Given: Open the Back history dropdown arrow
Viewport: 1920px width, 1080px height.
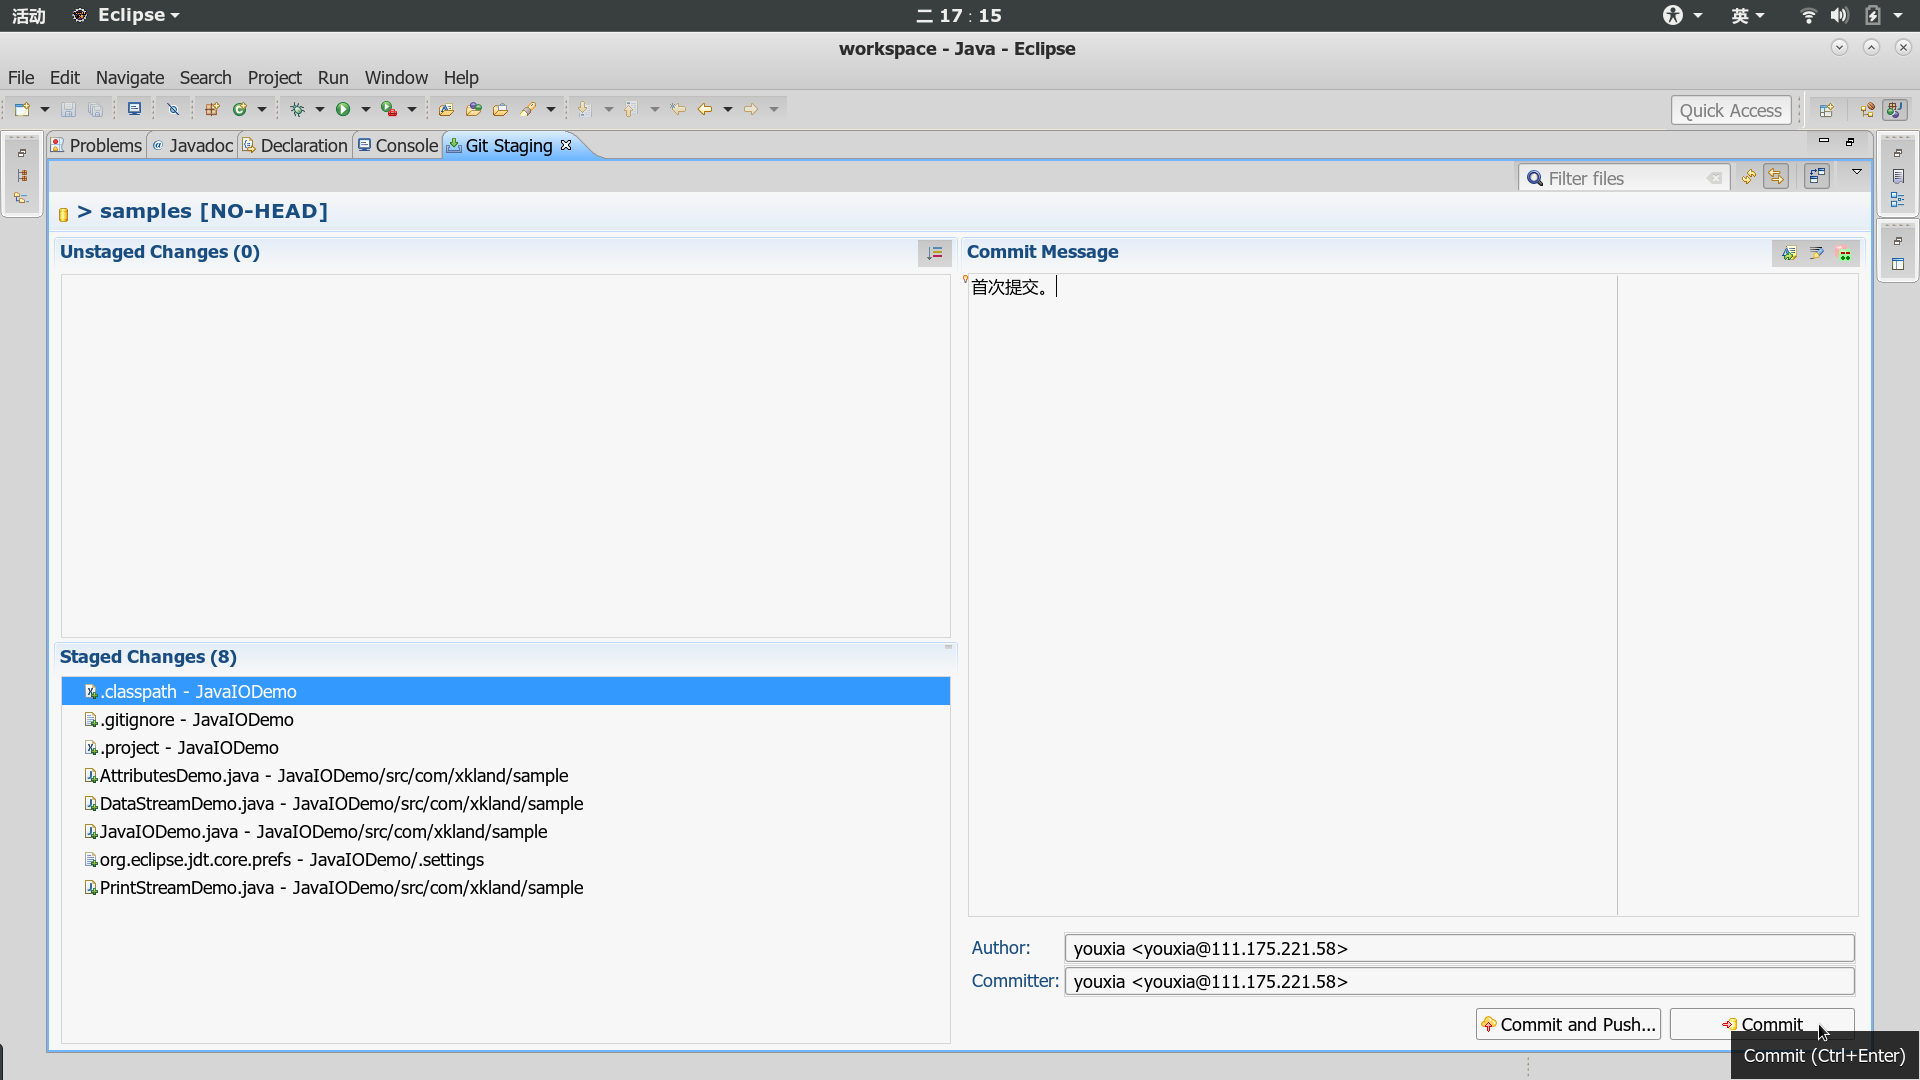Looking at the screenshot, I should tap(728, 109).
